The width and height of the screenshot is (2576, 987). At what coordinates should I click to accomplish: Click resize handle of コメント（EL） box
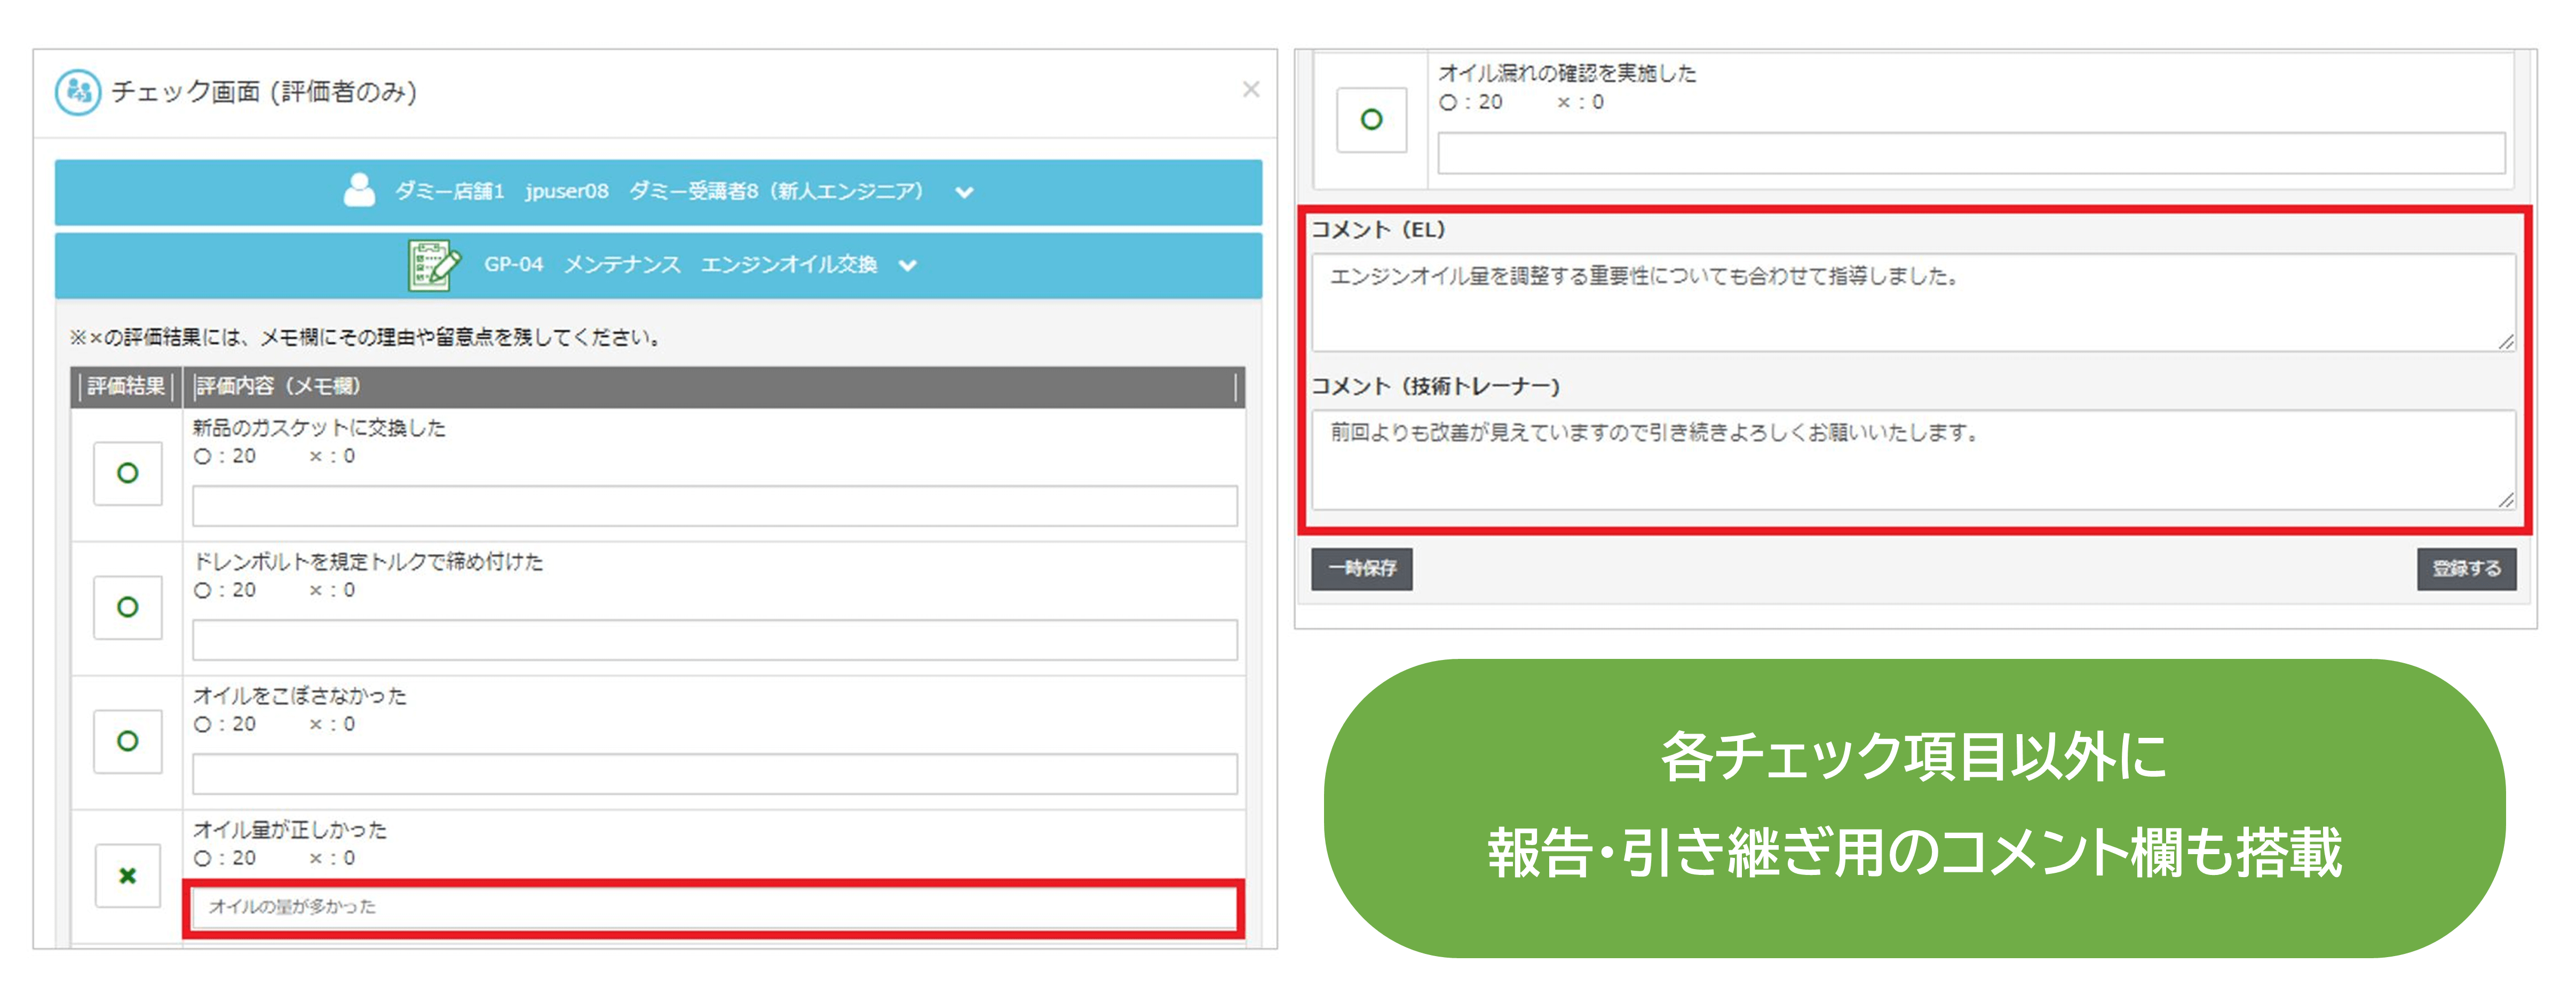coord(2505,342)
